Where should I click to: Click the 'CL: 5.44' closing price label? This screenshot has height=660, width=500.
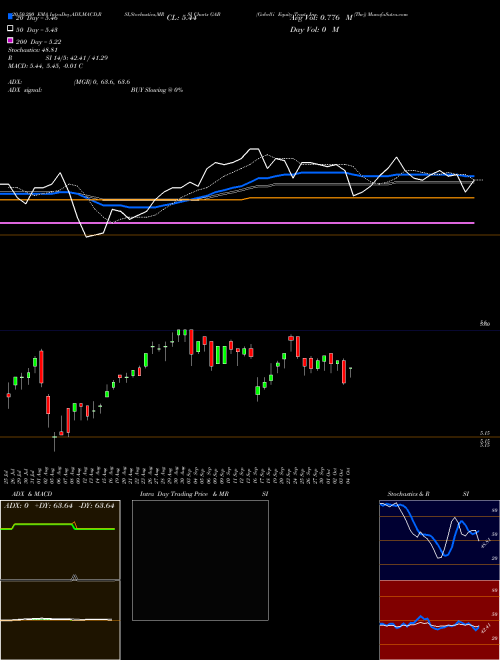click(181, 18)
